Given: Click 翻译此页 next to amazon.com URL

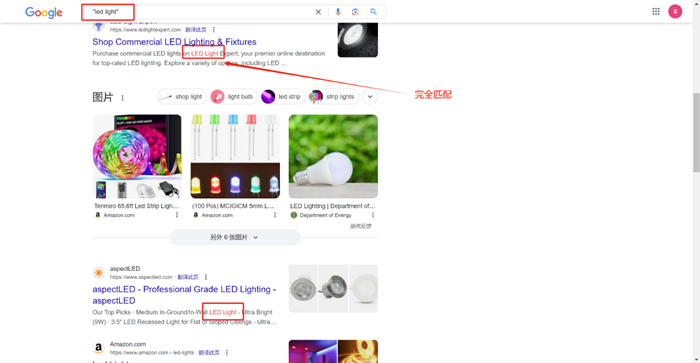Looking at the screenshot, I should tap(209, 353).
